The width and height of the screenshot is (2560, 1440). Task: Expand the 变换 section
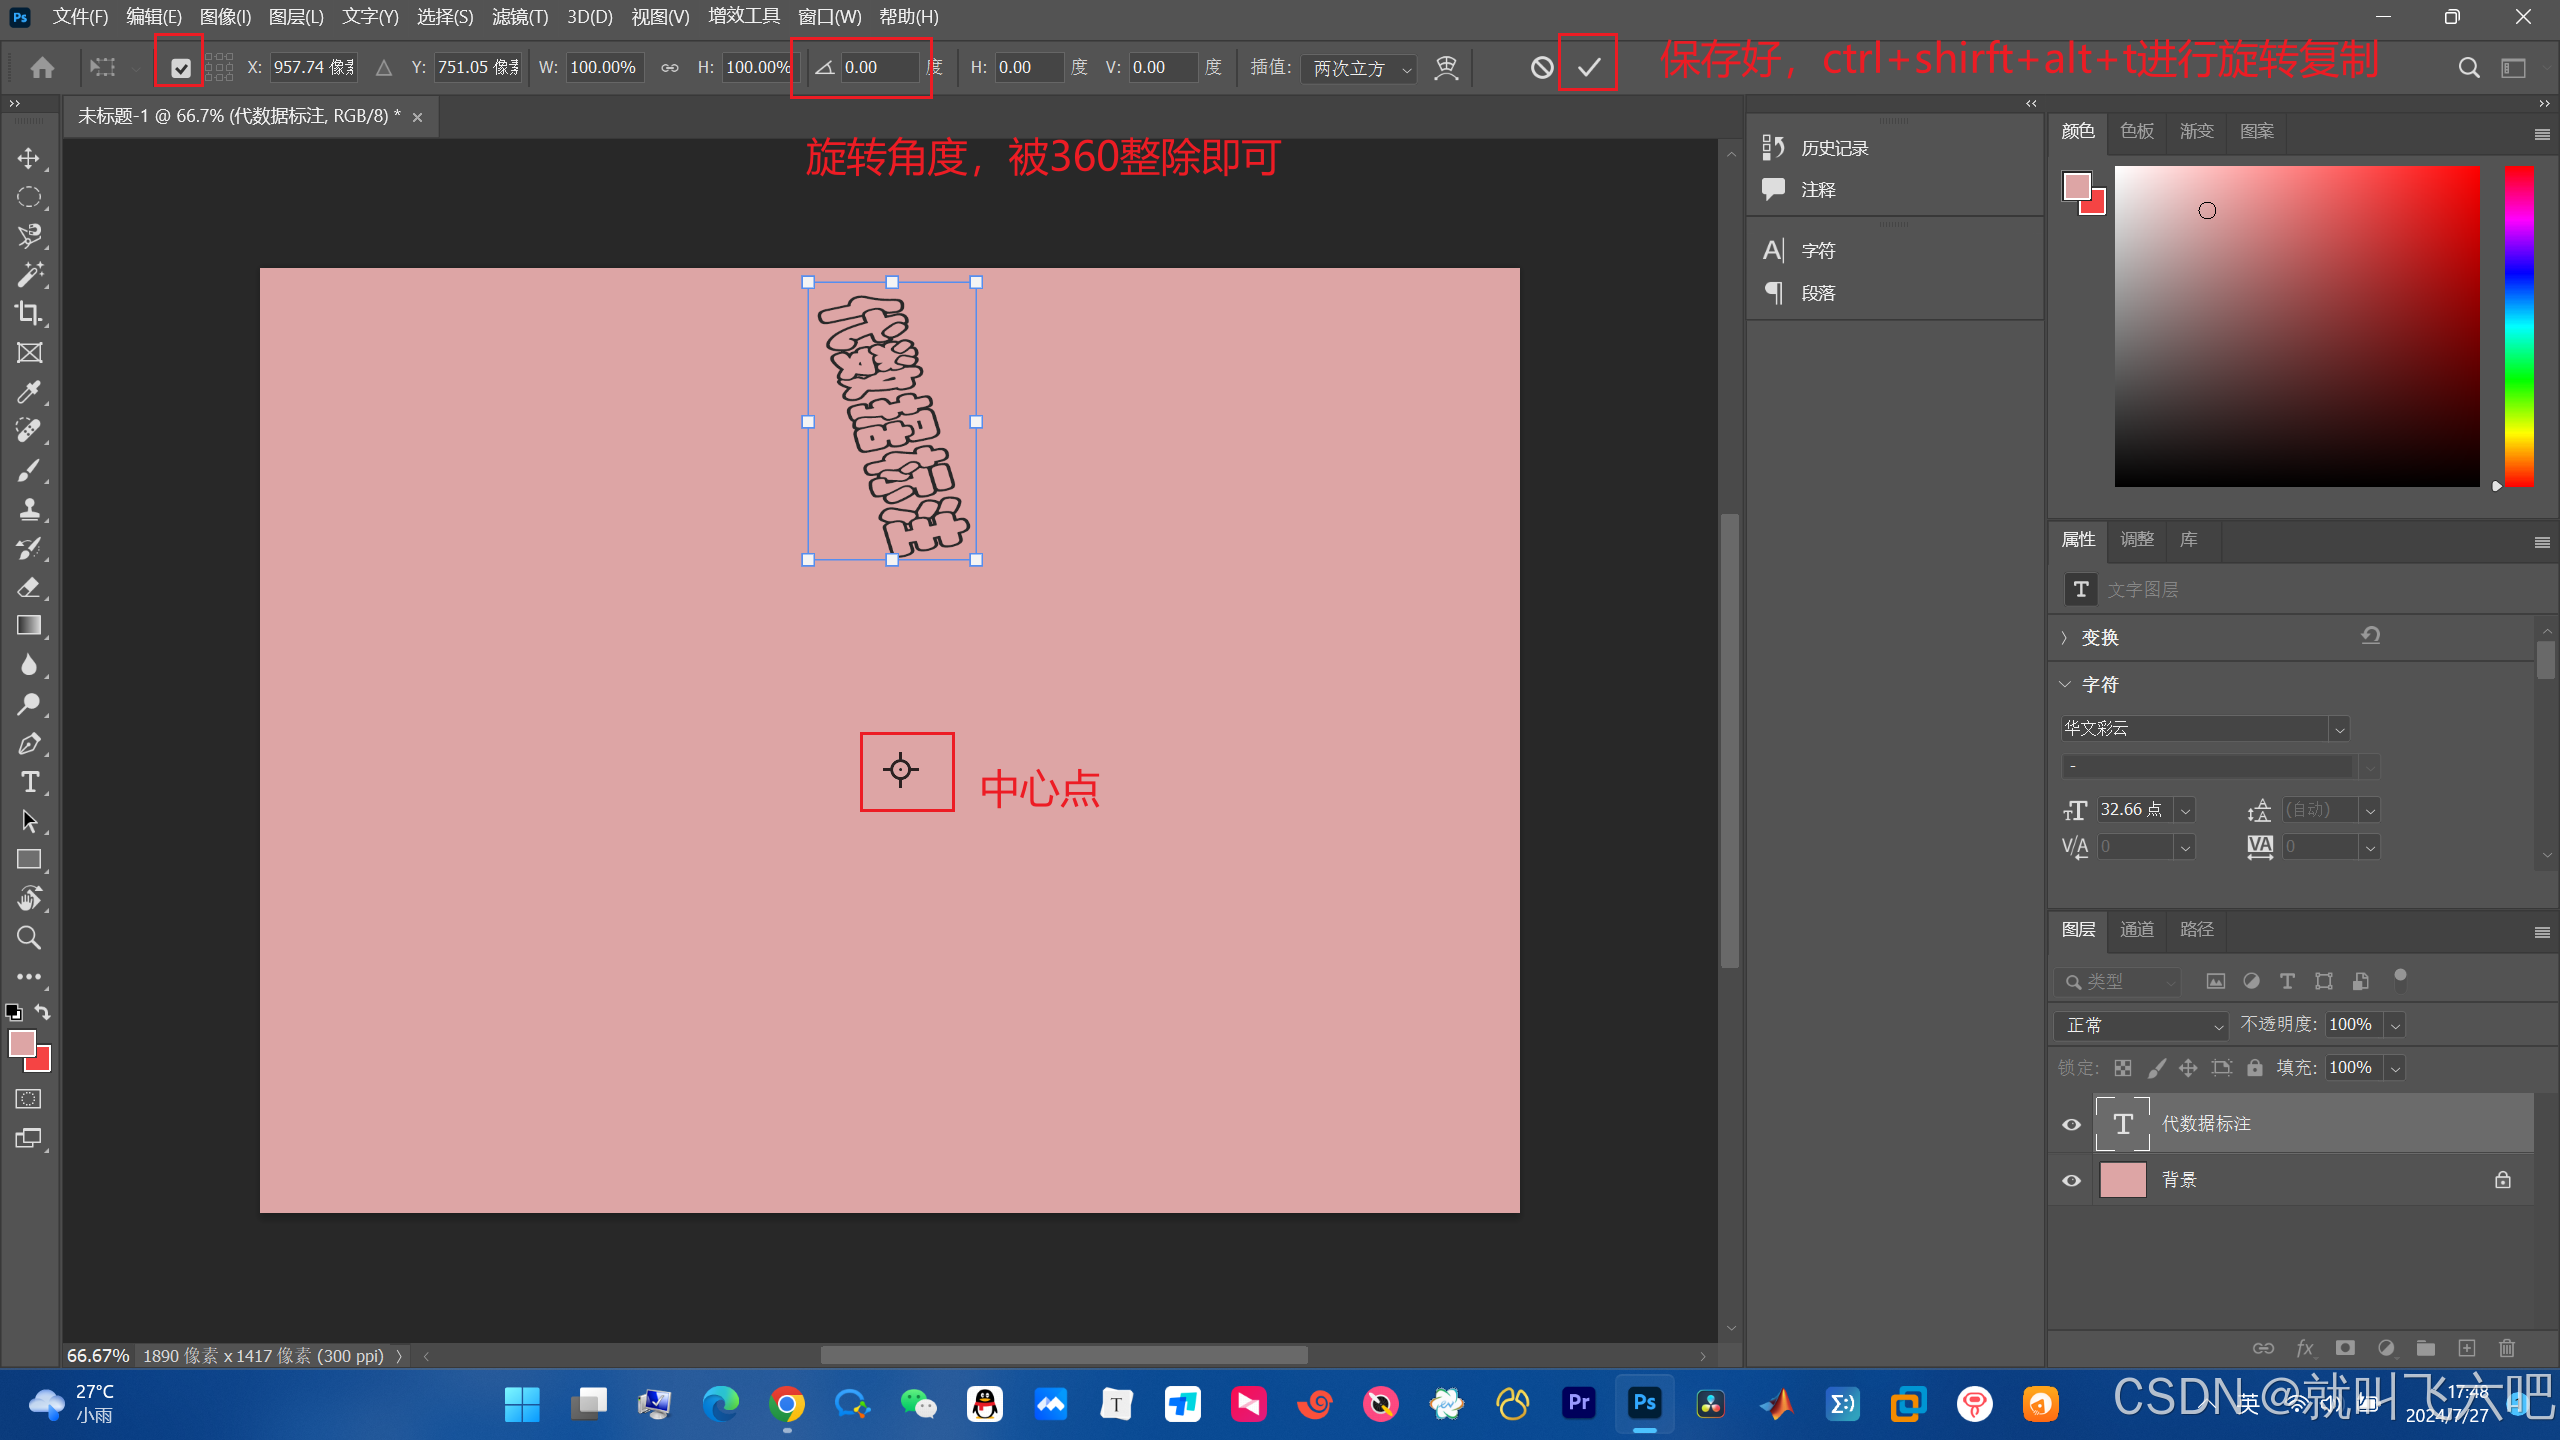click(2065, 638)
